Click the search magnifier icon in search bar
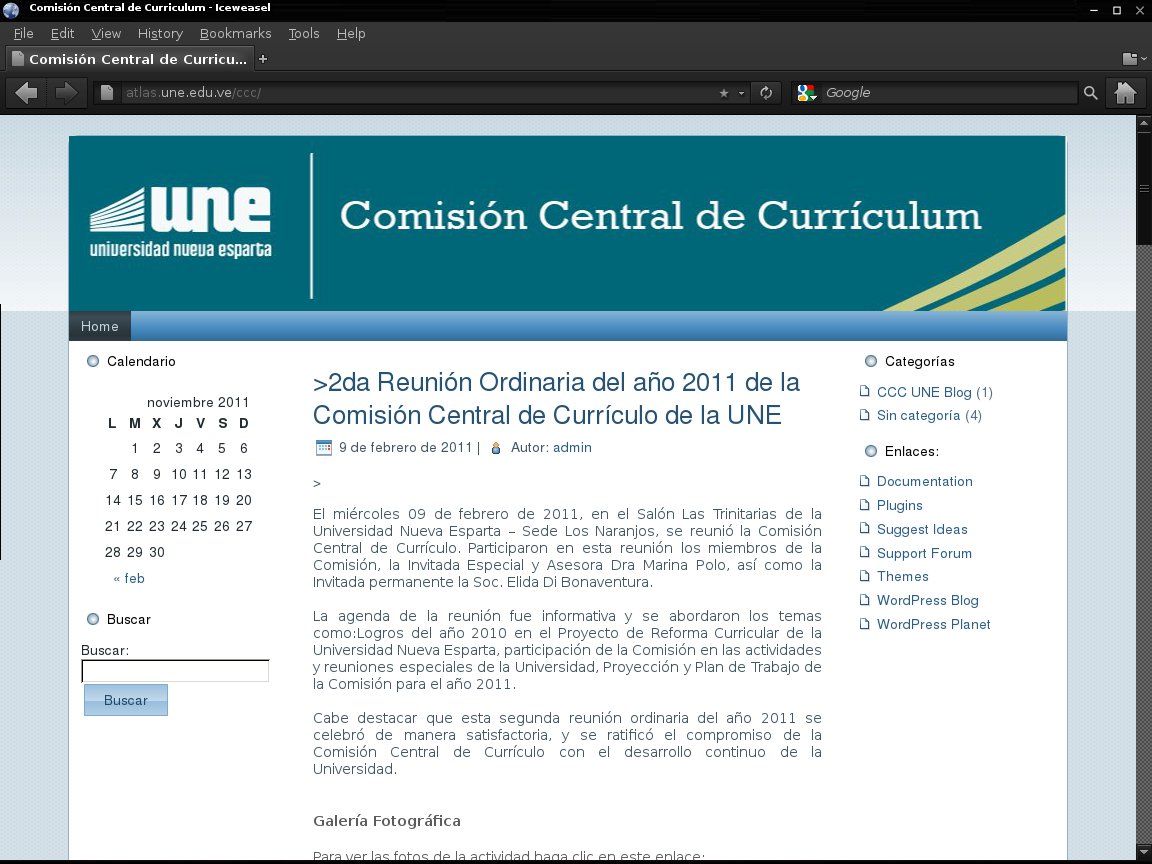This screenshot has width=1152, height=864. pos(1090,93)
